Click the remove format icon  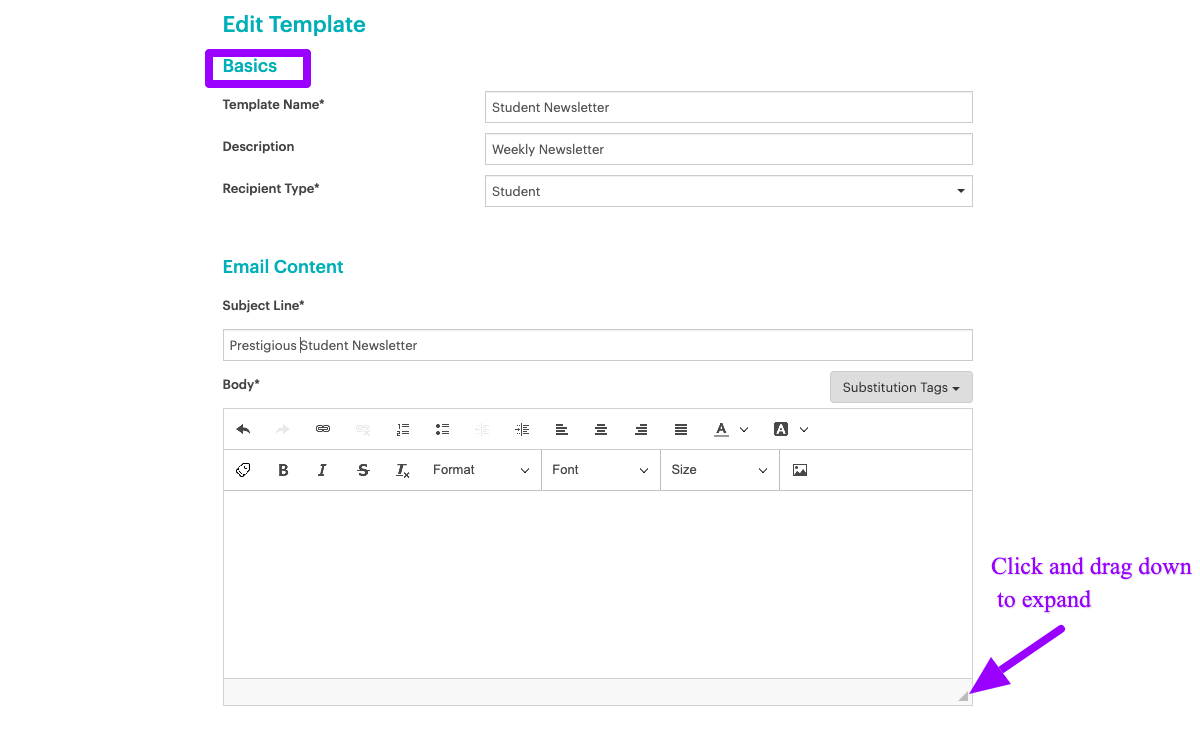(x=403, y=470)
